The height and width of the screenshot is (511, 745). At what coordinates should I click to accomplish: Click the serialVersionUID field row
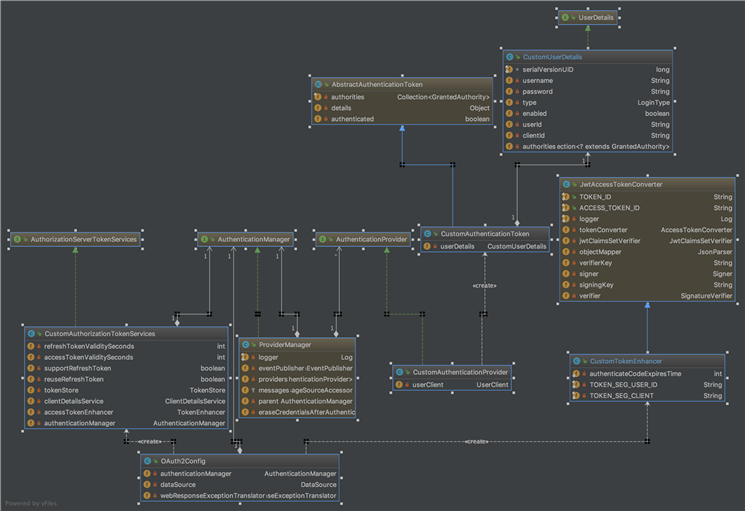click(x=588, y=69)
